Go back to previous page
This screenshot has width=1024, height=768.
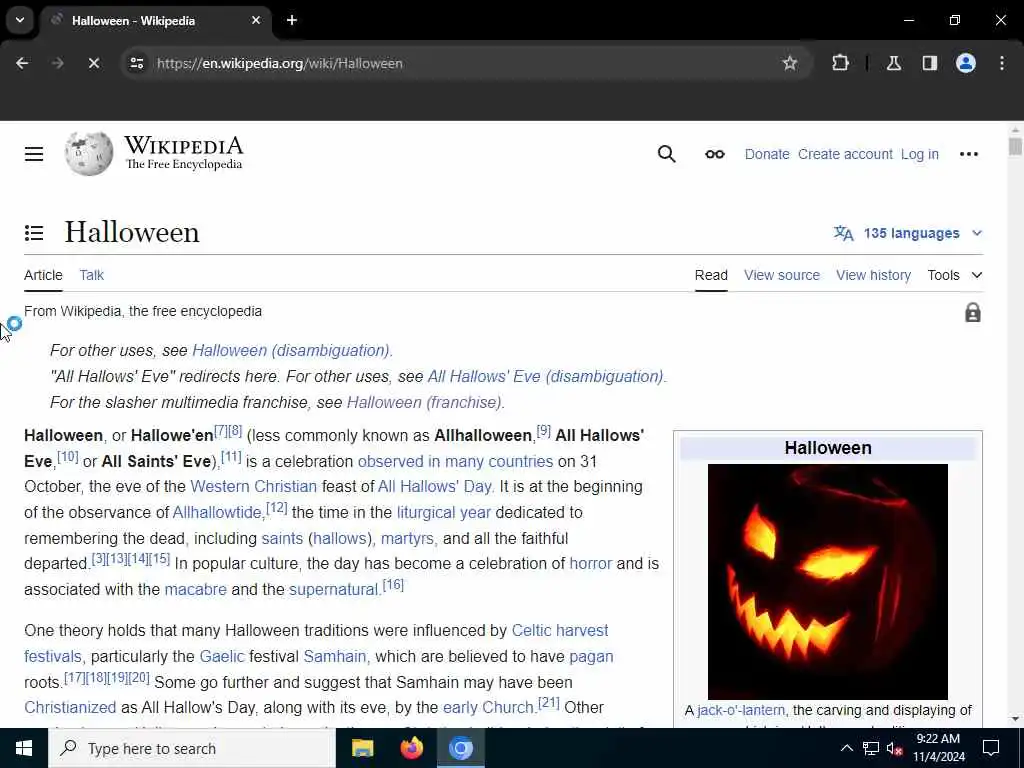22,63
